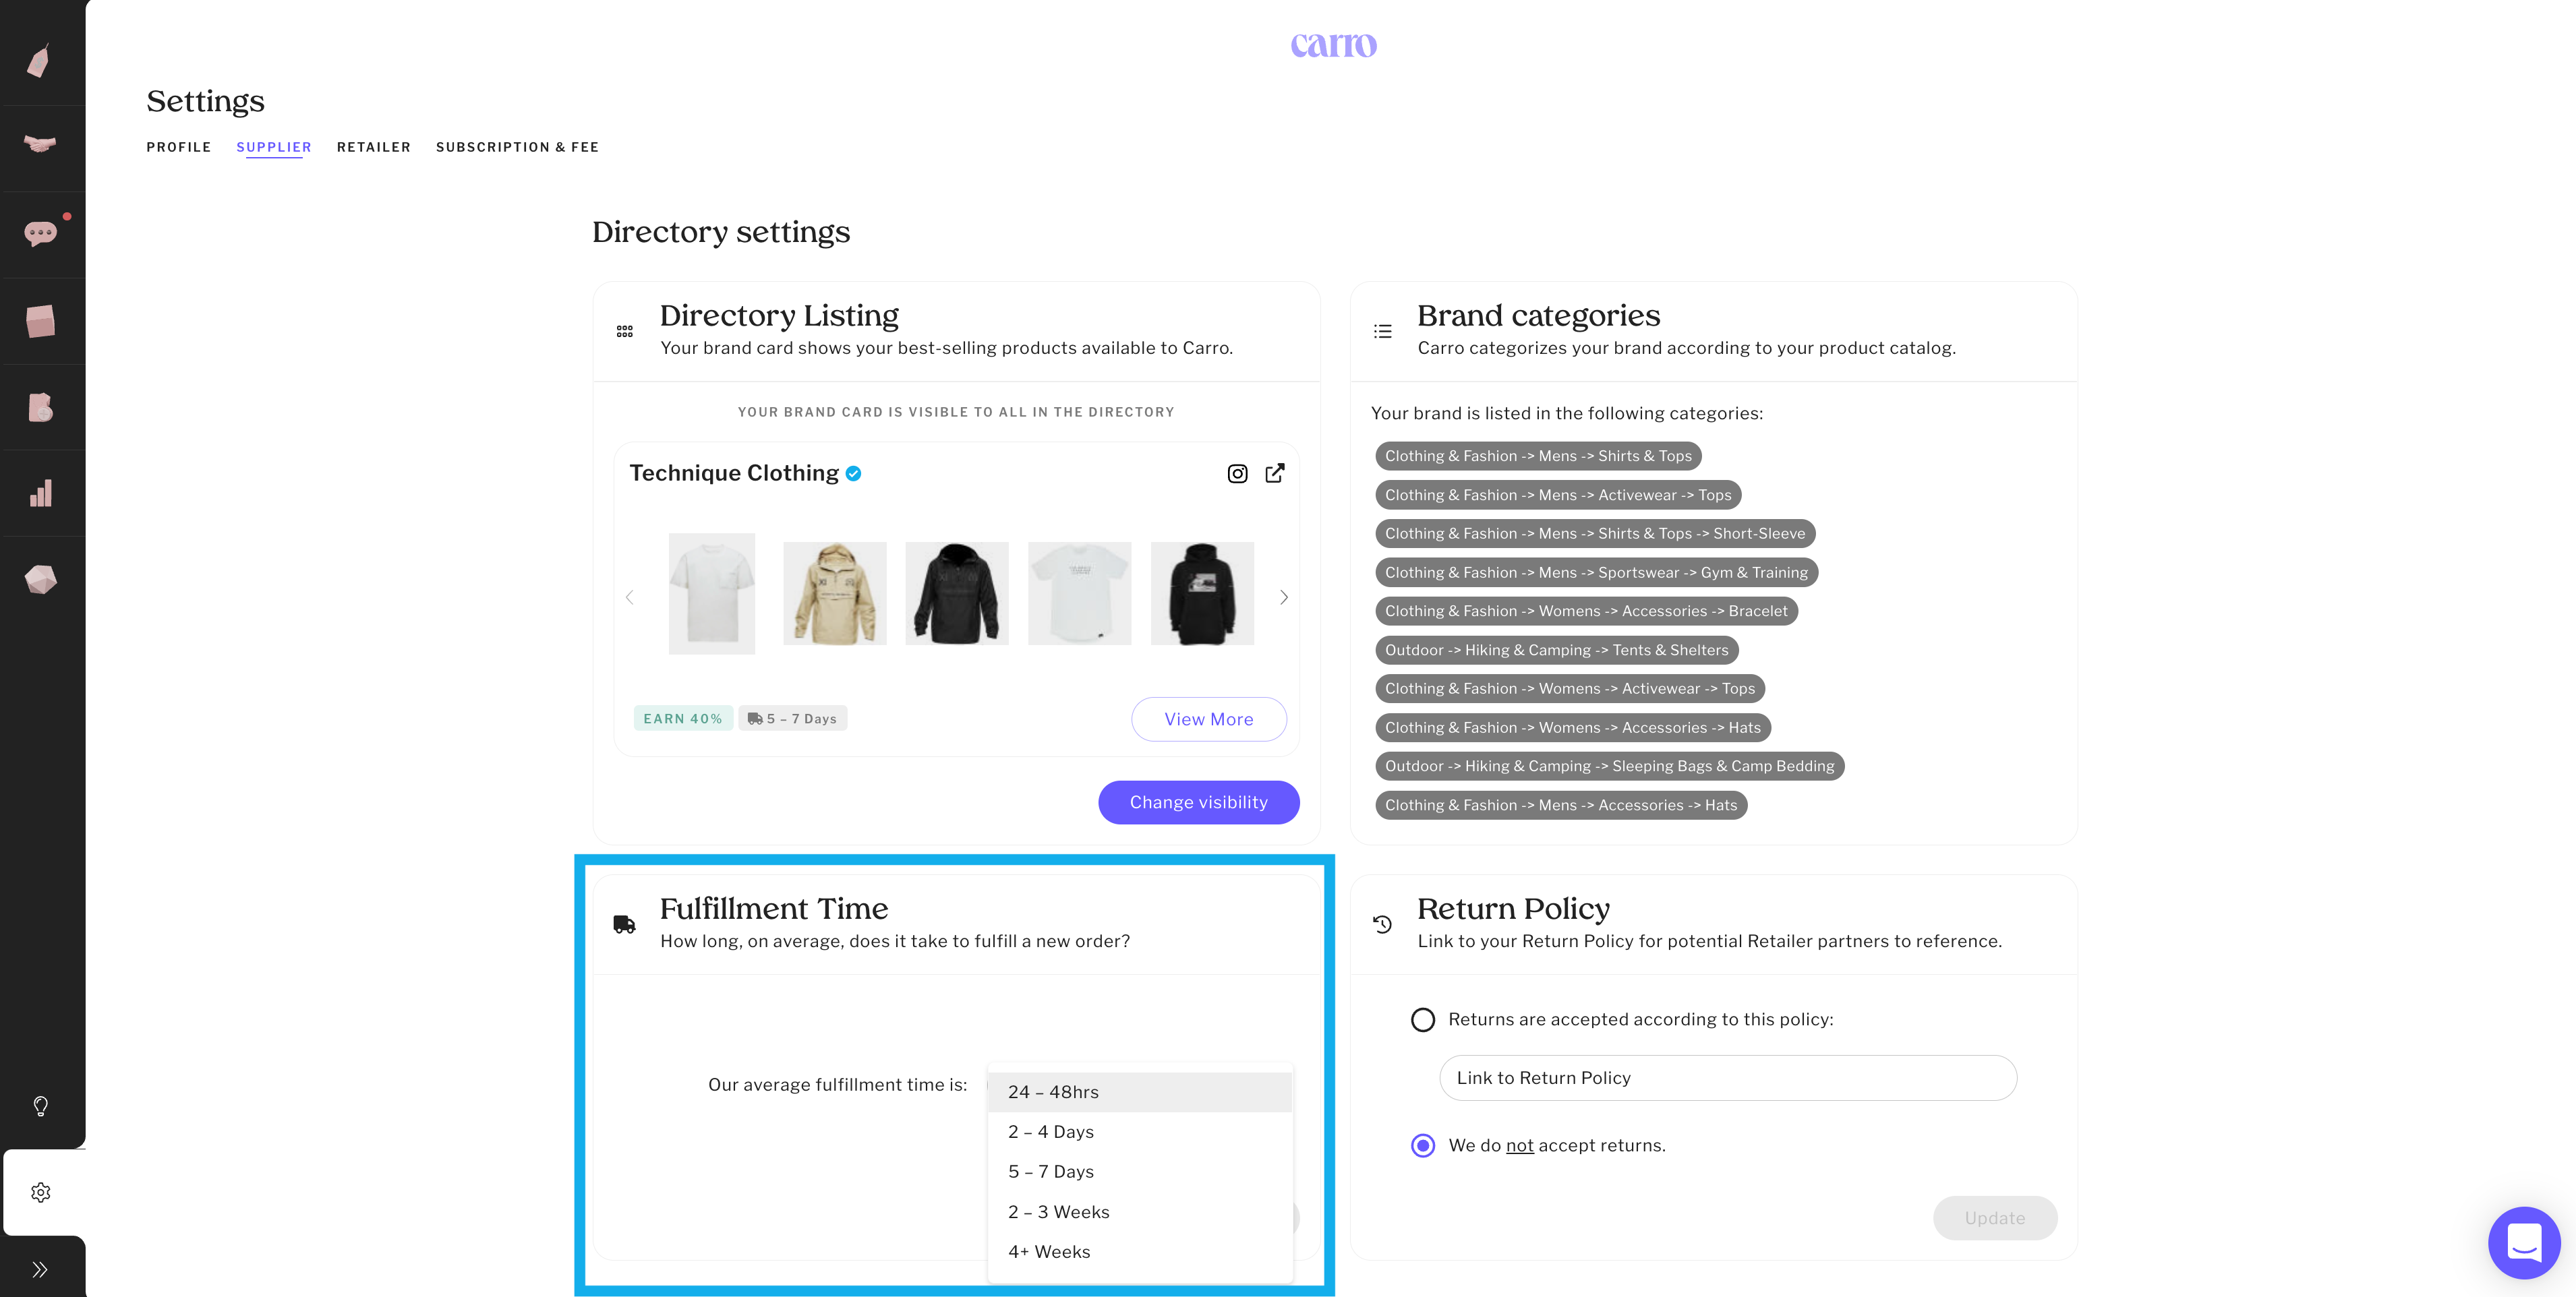
Task: Switch to the Retailer tab
Action: [x=374, y=147]
